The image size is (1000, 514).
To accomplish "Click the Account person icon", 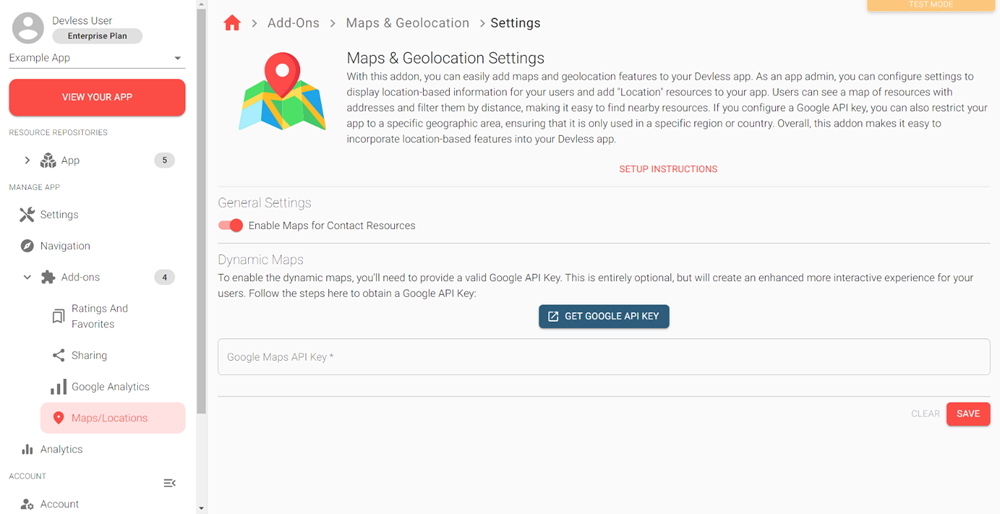I will pyautogui.click(x=27, y=504).
